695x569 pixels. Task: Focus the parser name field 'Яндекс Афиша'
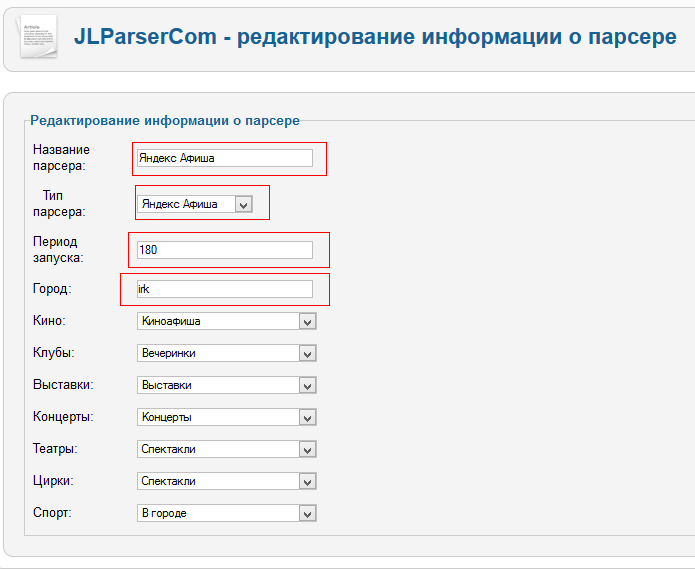tap(225, 158)
